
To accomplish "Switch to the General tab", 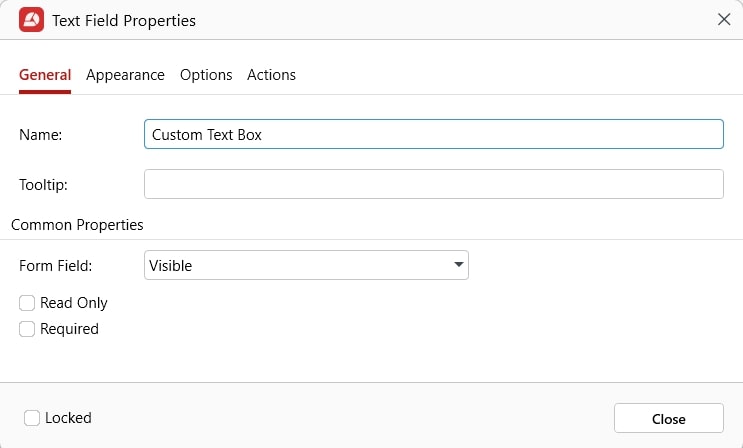I will (45, 75).
